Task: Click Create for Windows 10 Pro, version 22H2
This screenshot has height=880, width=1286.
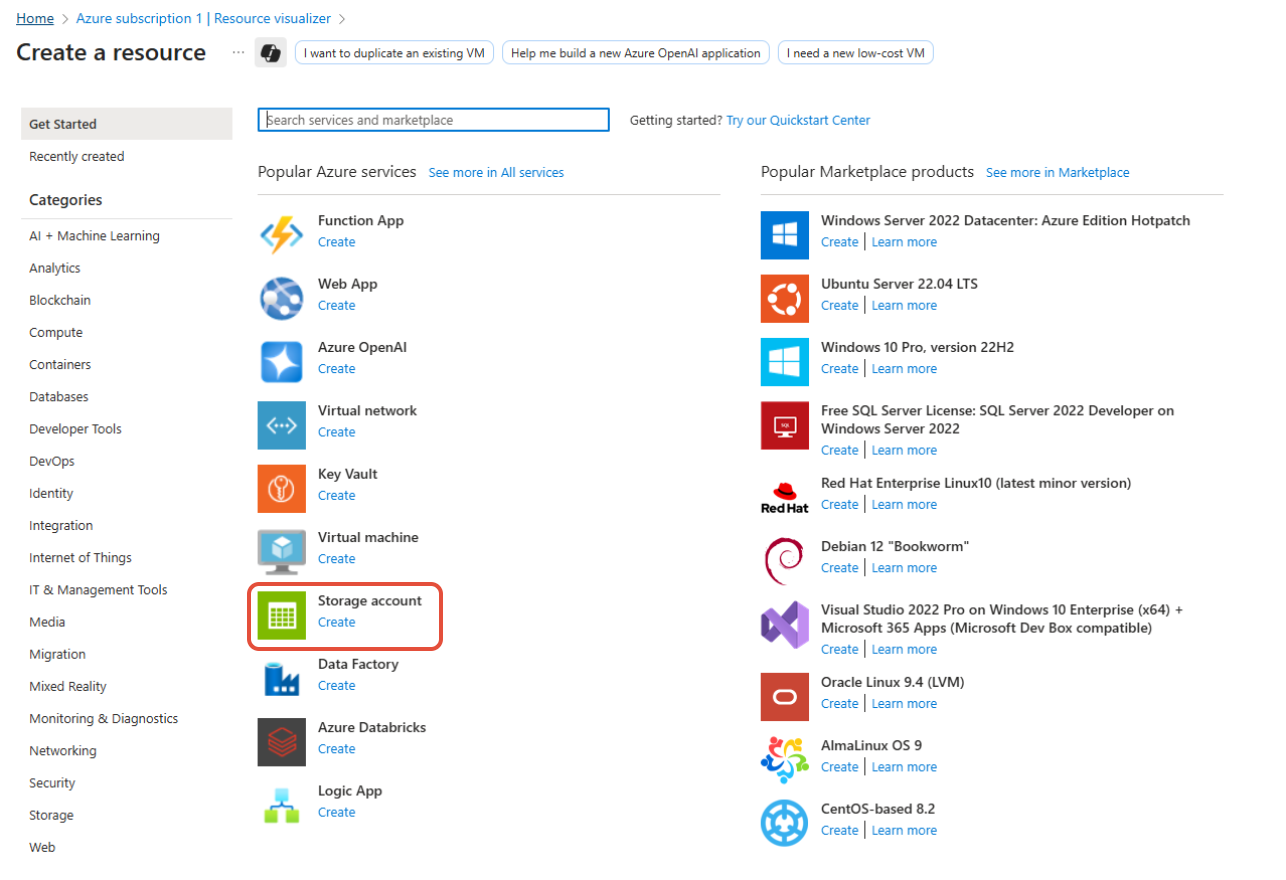Action: tap(839, 369)
